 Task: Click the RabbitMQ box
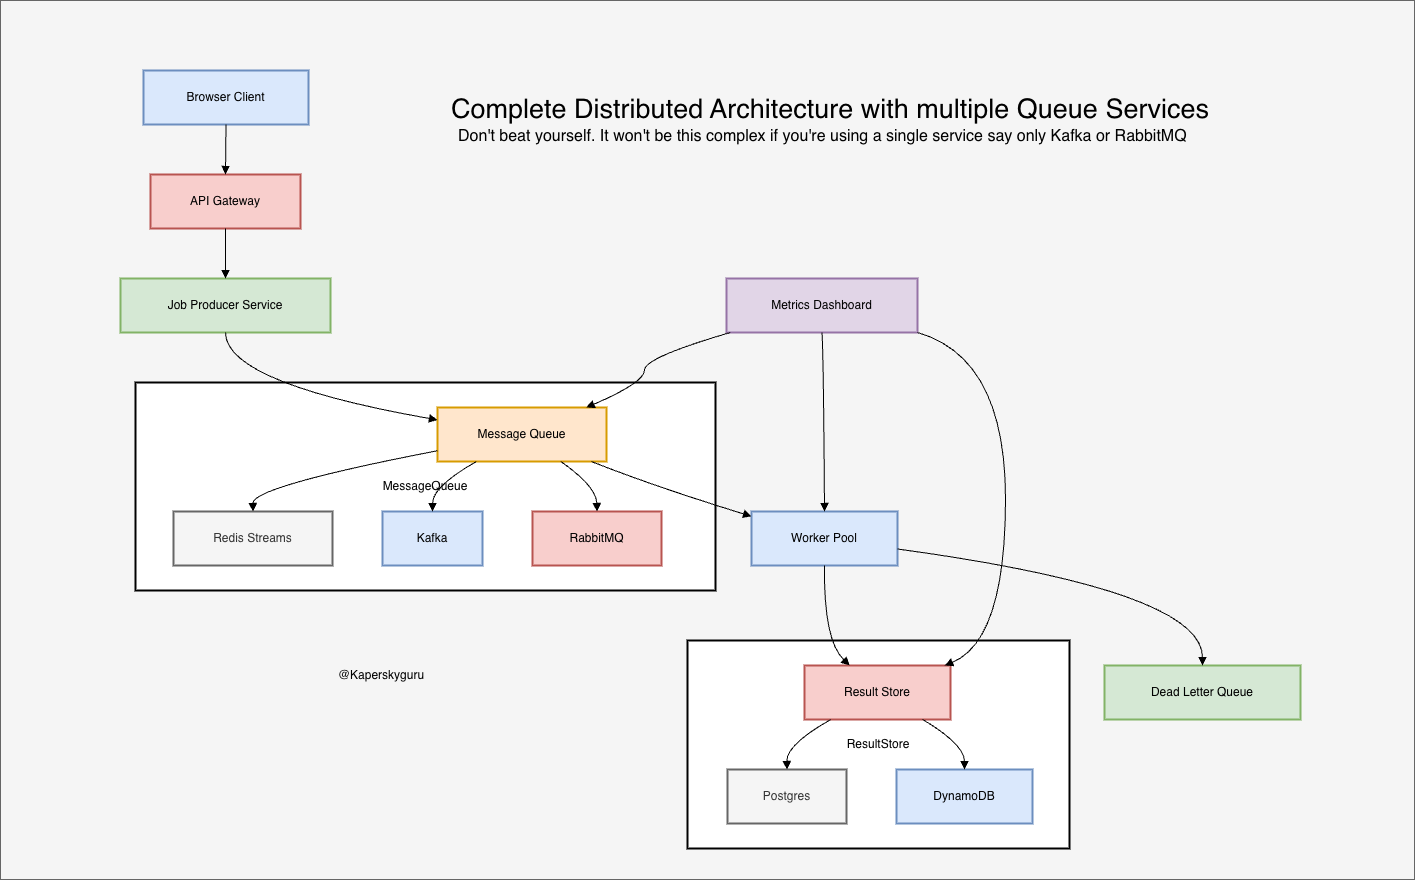[x=596, y=538]
